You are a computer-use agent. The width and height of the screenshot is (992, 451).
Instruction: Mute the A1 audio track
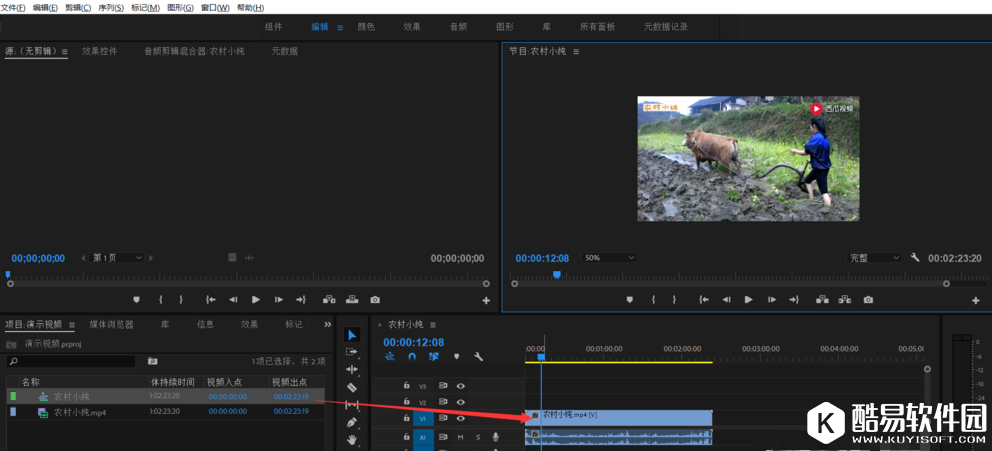(x=461, y=437)
